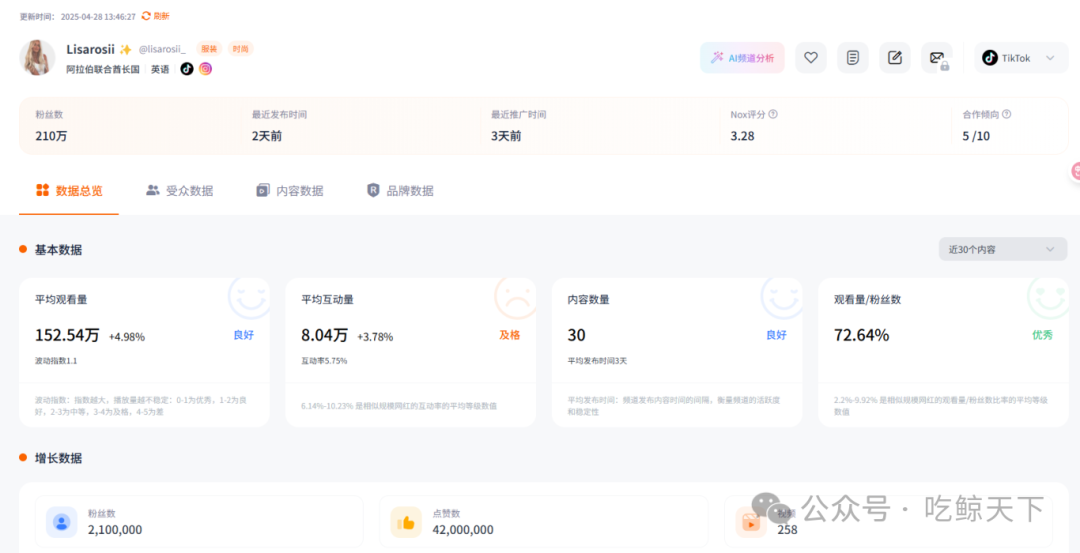Open the 品牌数据 tab
The width and height of the screenshot is (1080, 553).
point(400,190)
